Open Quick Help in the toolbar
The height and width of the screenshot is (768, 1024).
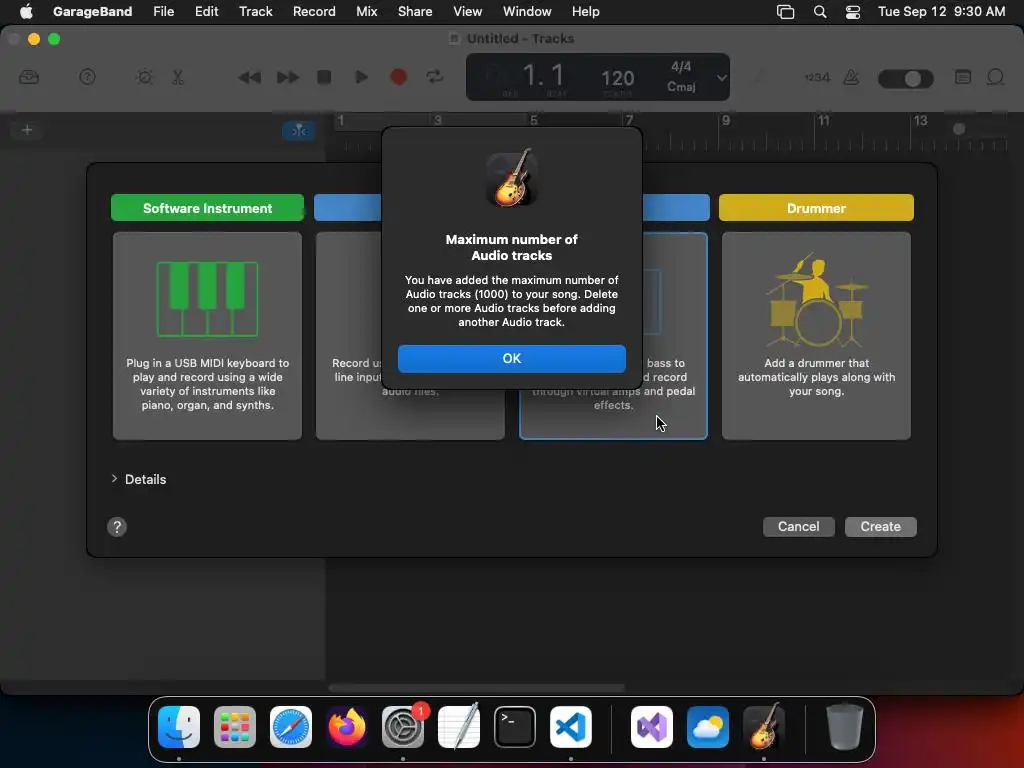pos(87,77)
